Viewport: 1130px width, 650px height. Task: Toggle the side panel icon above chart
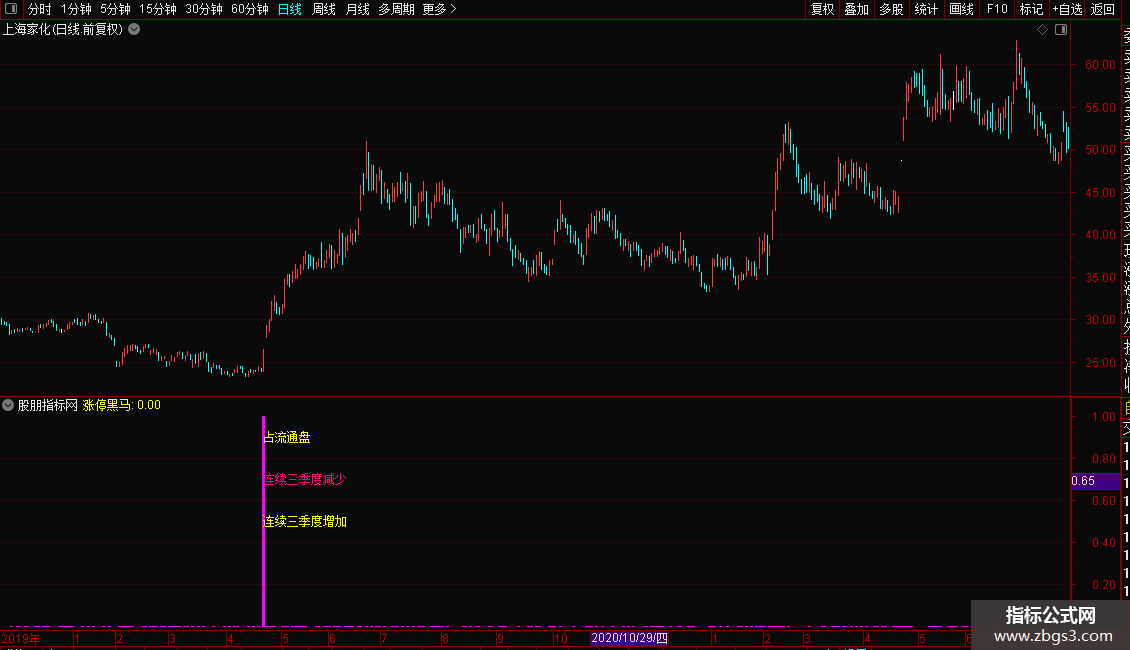[1061, 30]
